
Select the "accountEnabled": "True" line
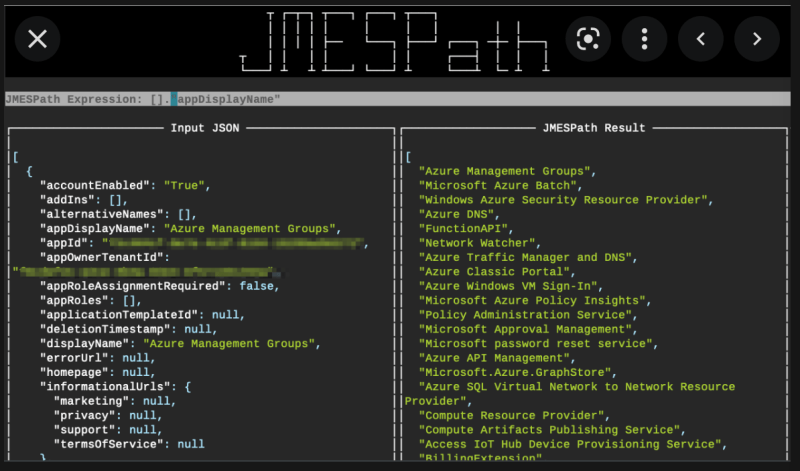click(126, 186)
